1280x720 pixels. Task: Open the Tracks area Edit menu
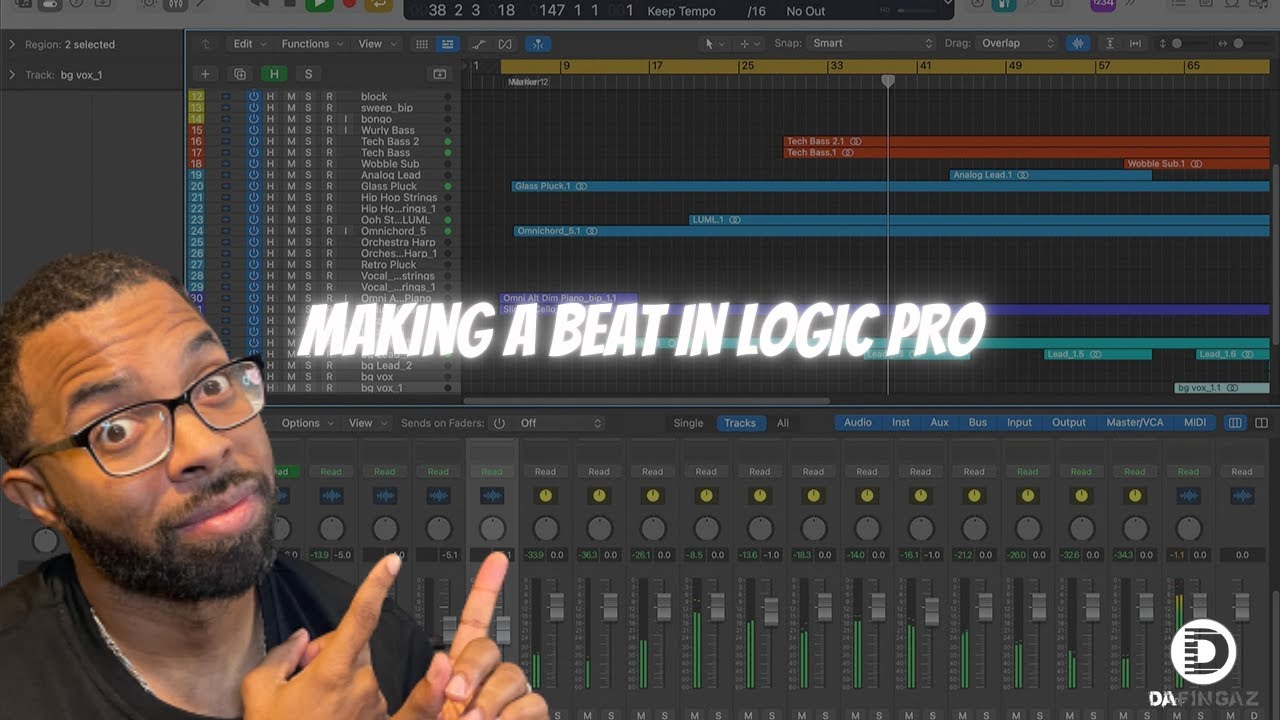[249, 44]
